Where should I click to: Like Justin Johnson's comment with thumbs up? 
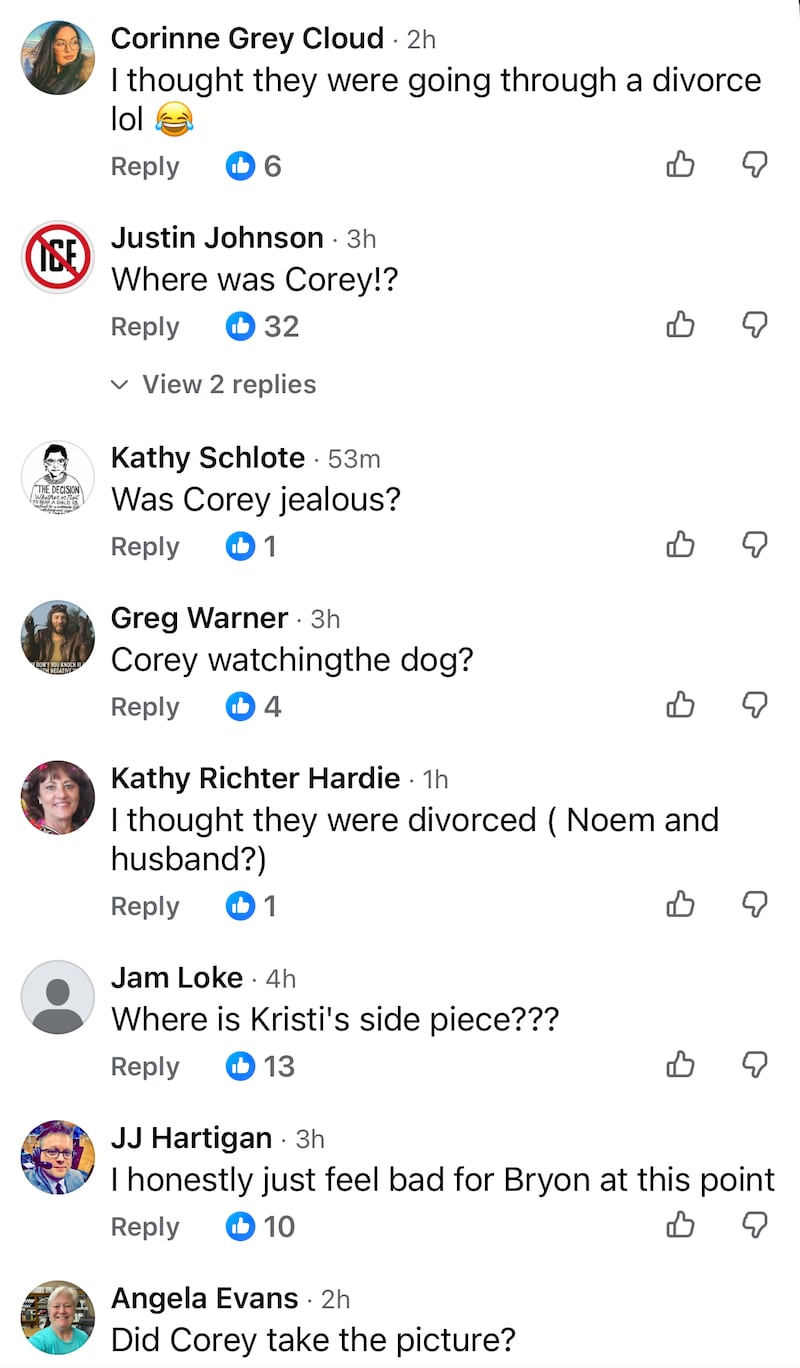point(680,325)
